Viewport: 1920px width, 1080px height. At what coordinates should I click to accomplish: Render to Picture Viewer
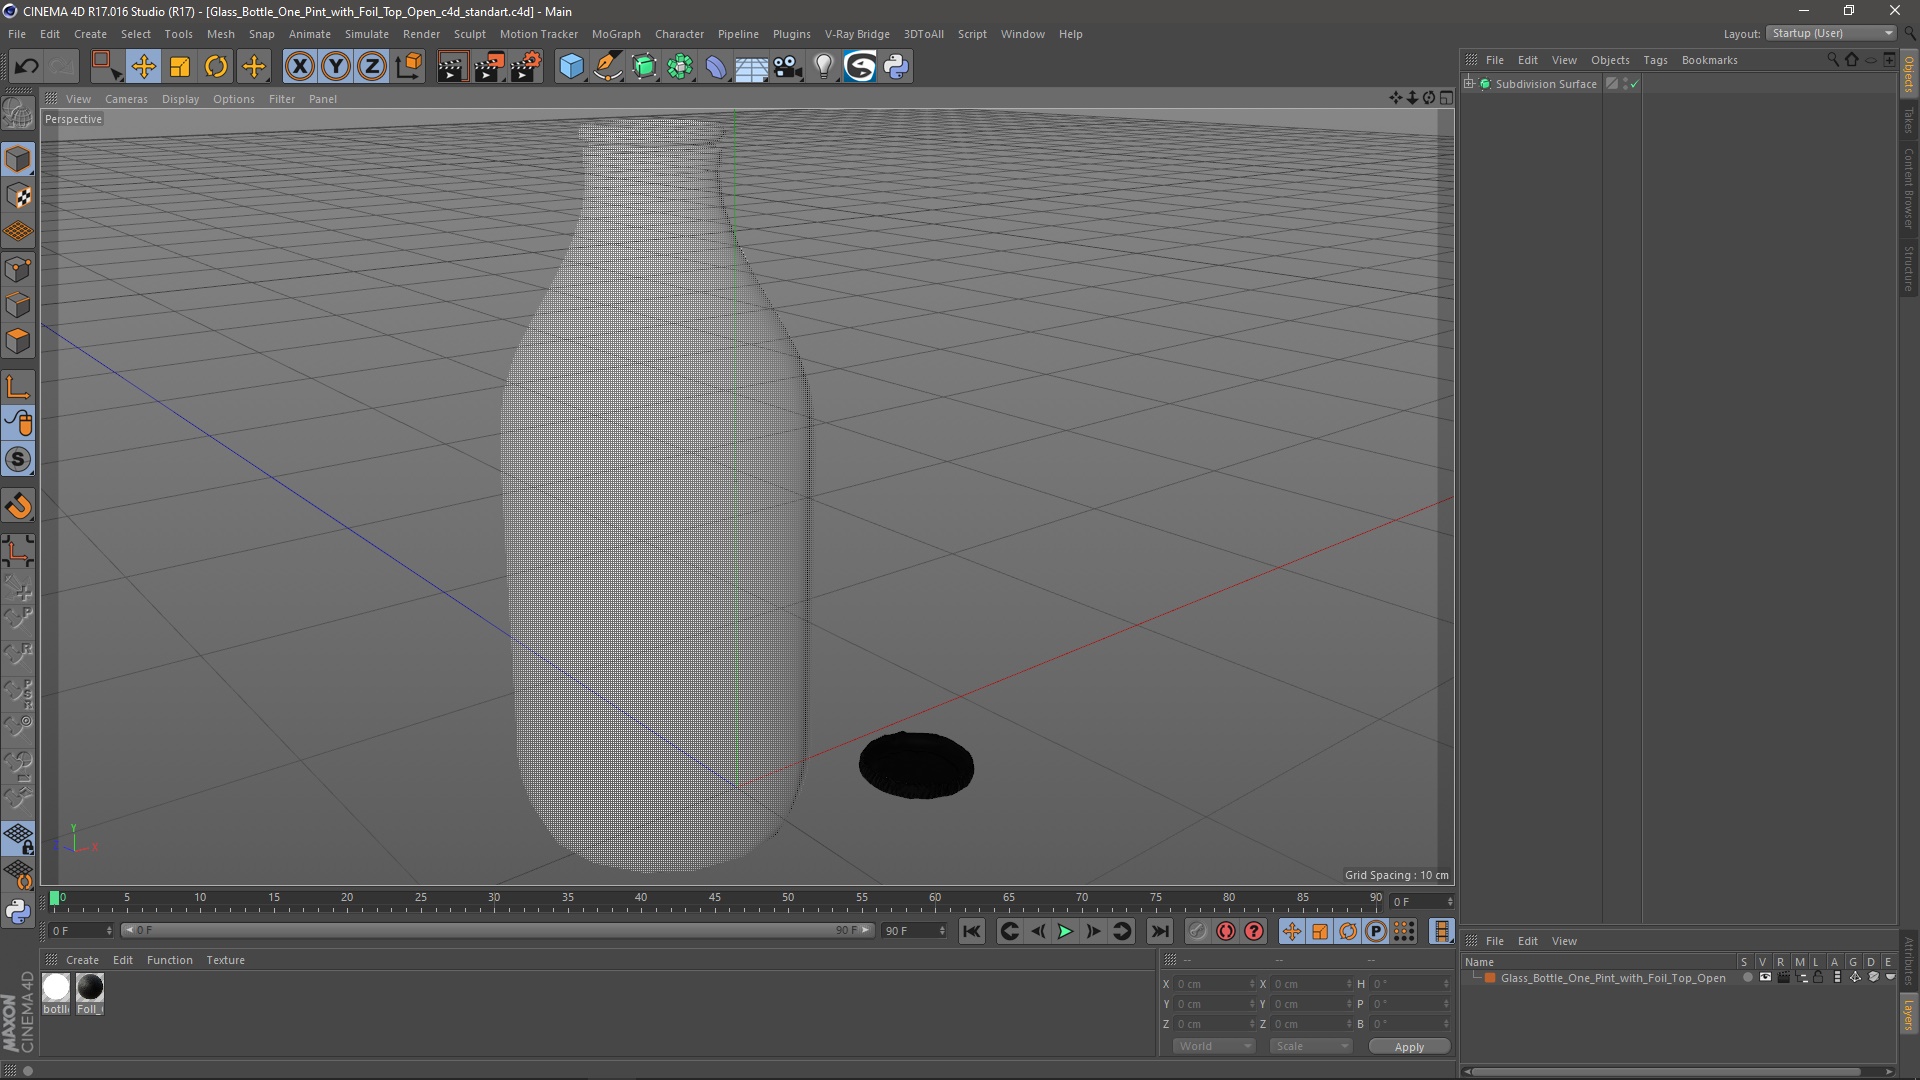[489, 67]
